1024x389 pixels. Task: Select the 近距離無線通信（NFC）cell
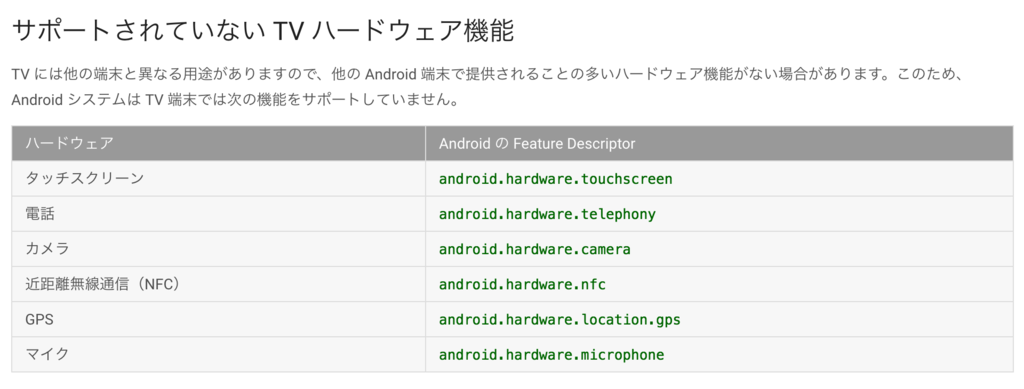click(x=219, y=285)
